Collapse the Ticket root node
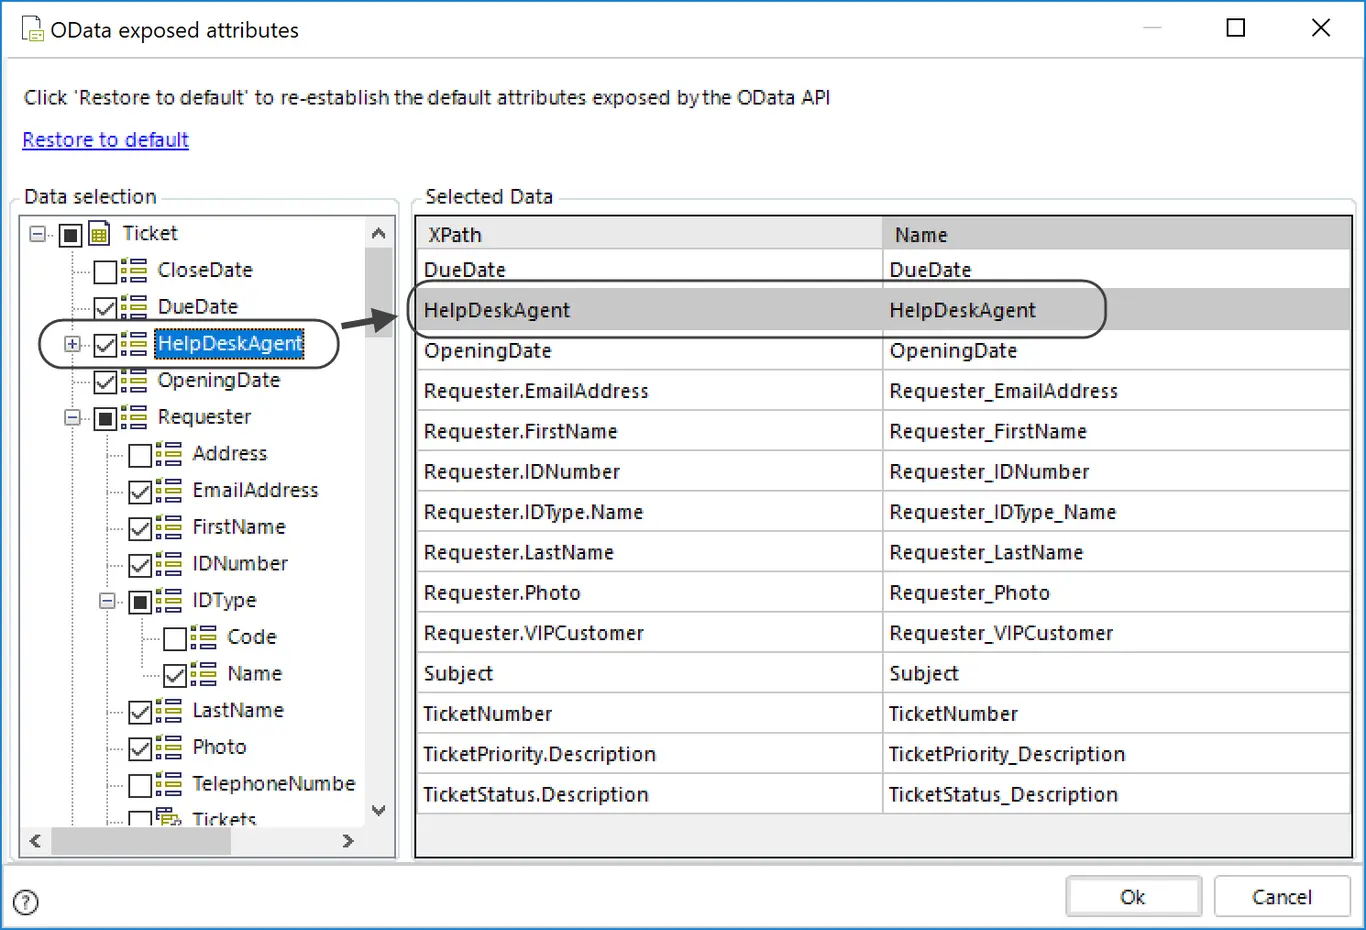Screen dimensions: 1366x930 (x=38, y=234)
